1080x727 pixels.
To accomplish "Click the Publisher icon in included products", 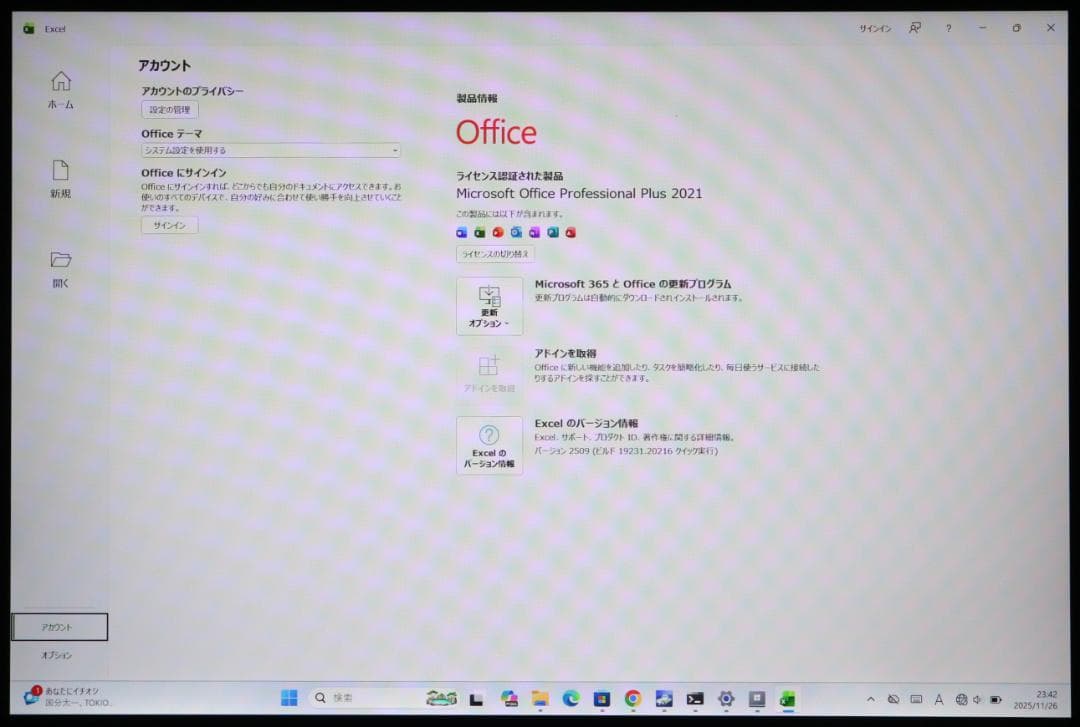I will coord(552,232).
